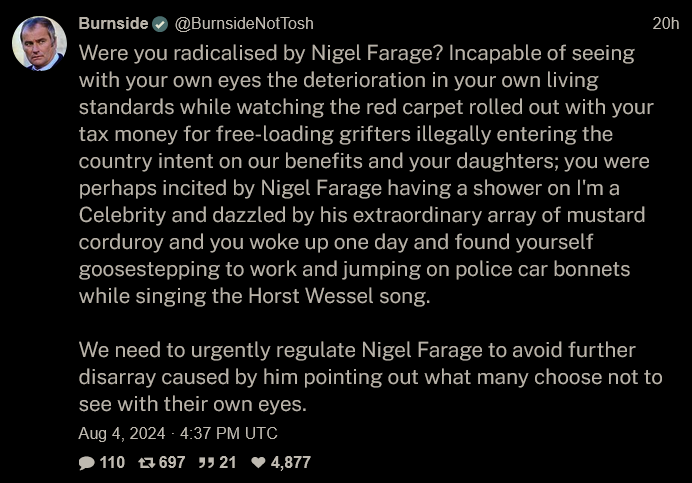Click the 21 quotes count

[228, 463]
